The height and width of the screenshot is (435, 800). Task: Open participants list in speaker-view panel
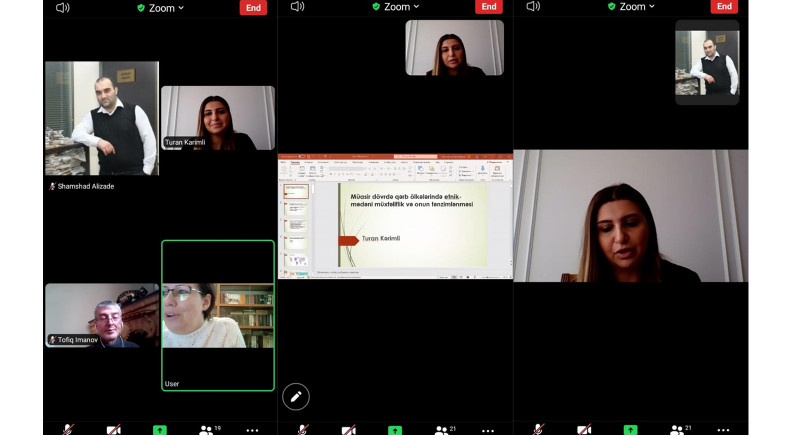[x=678, y=430]
